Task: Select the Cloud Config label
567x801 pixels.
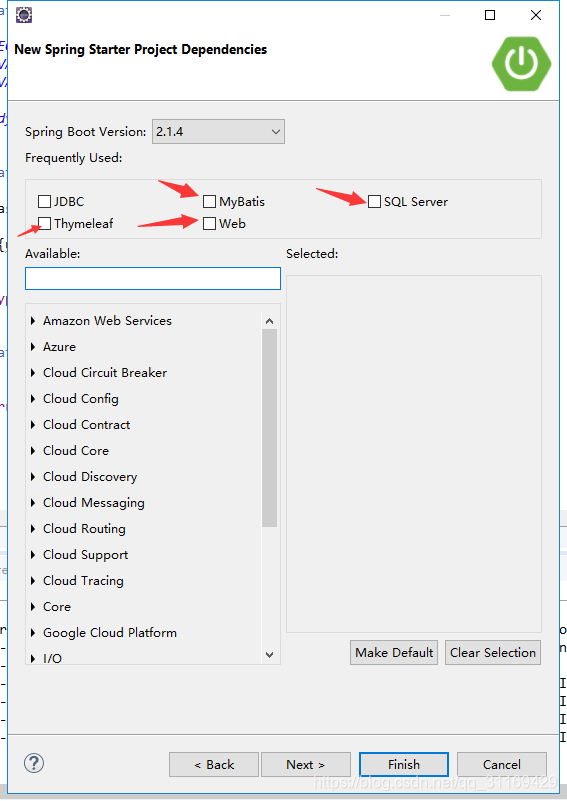Action: point(81,399)
